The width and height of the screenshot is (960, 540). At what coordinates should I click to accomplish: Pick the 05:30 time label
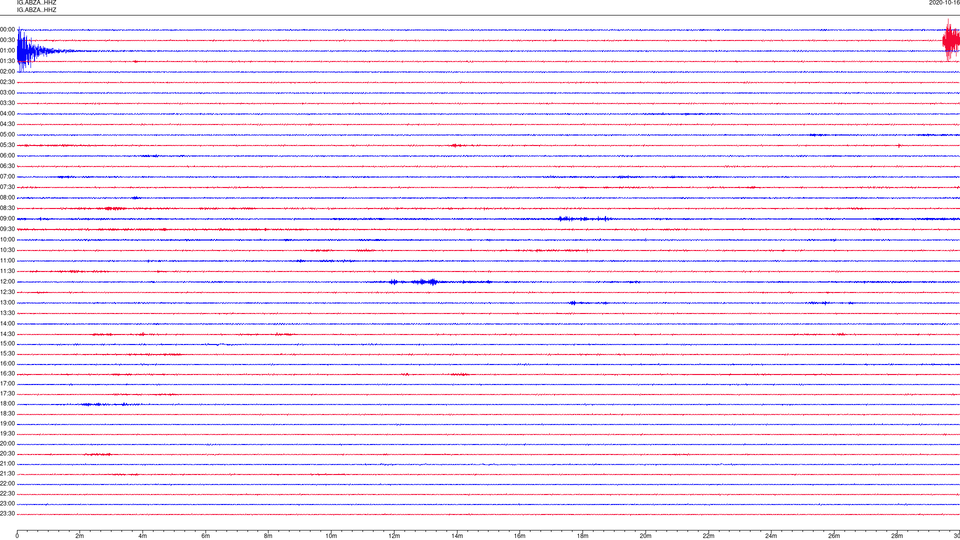pos(7,145)
